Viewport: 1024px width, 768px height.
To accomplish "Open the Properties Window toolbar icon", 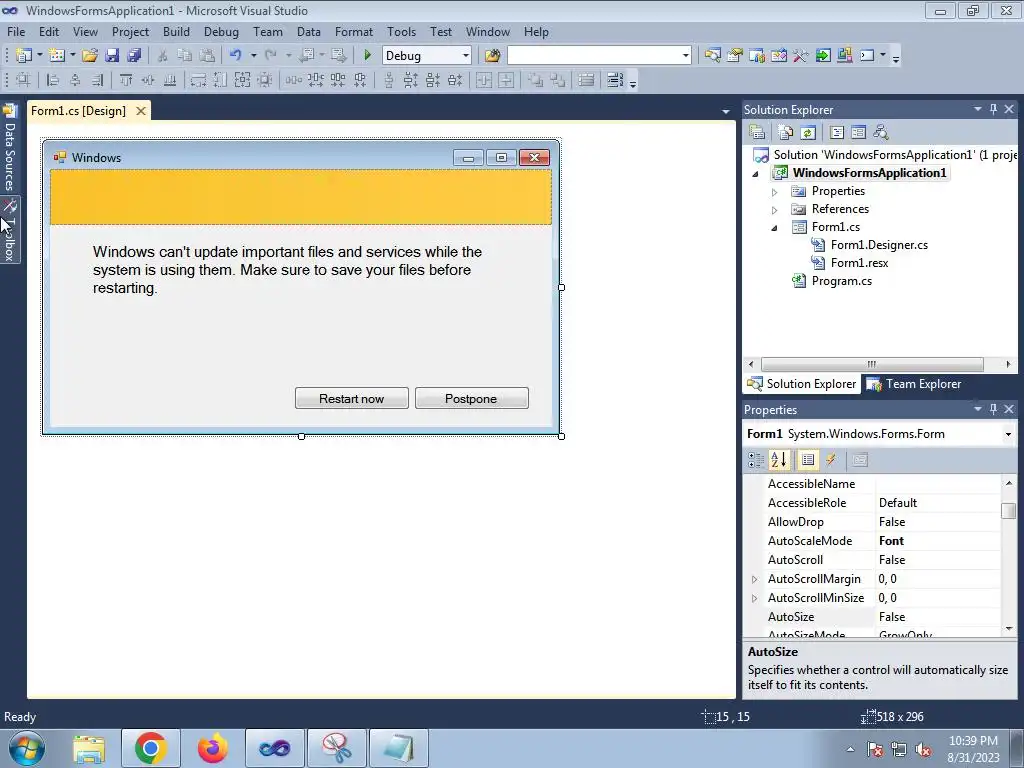I will (x=735, y=56).
